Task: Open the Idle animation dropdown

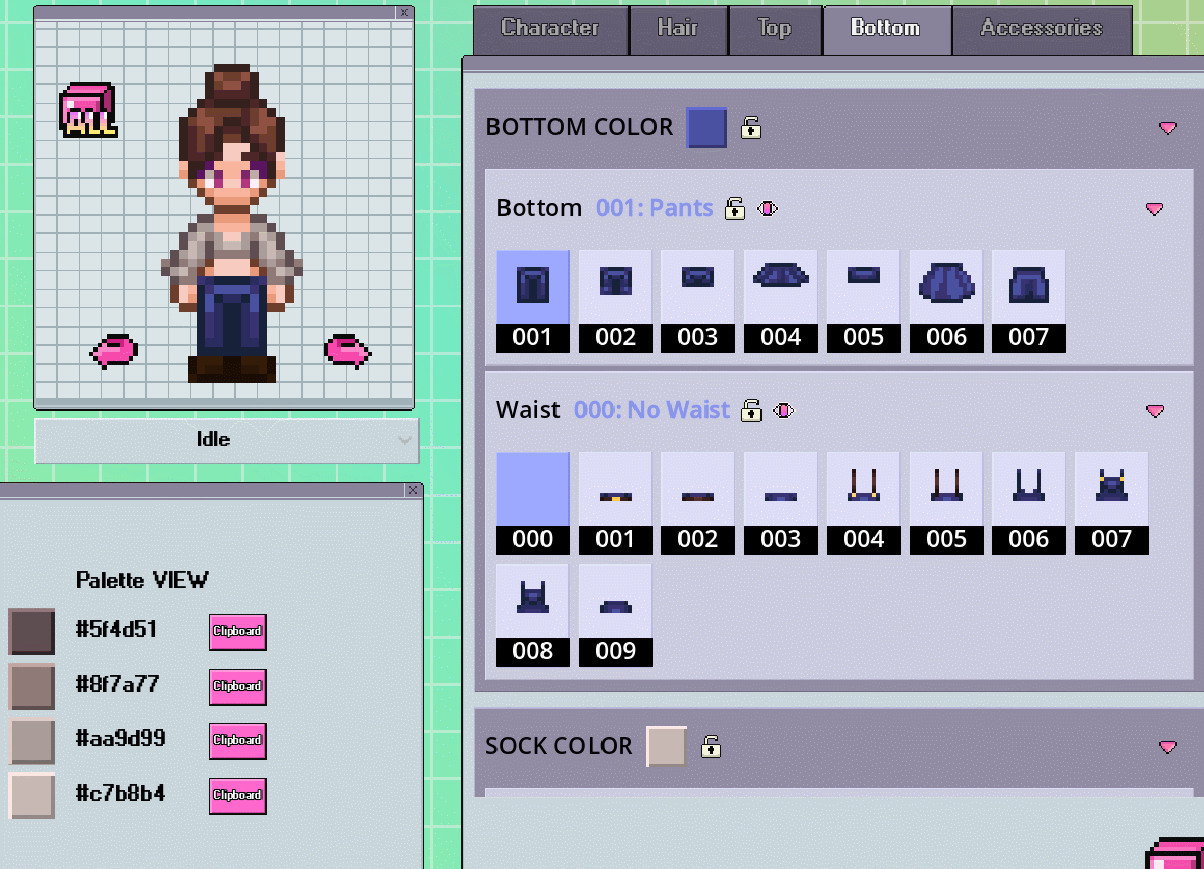Action: coord(226,440)
